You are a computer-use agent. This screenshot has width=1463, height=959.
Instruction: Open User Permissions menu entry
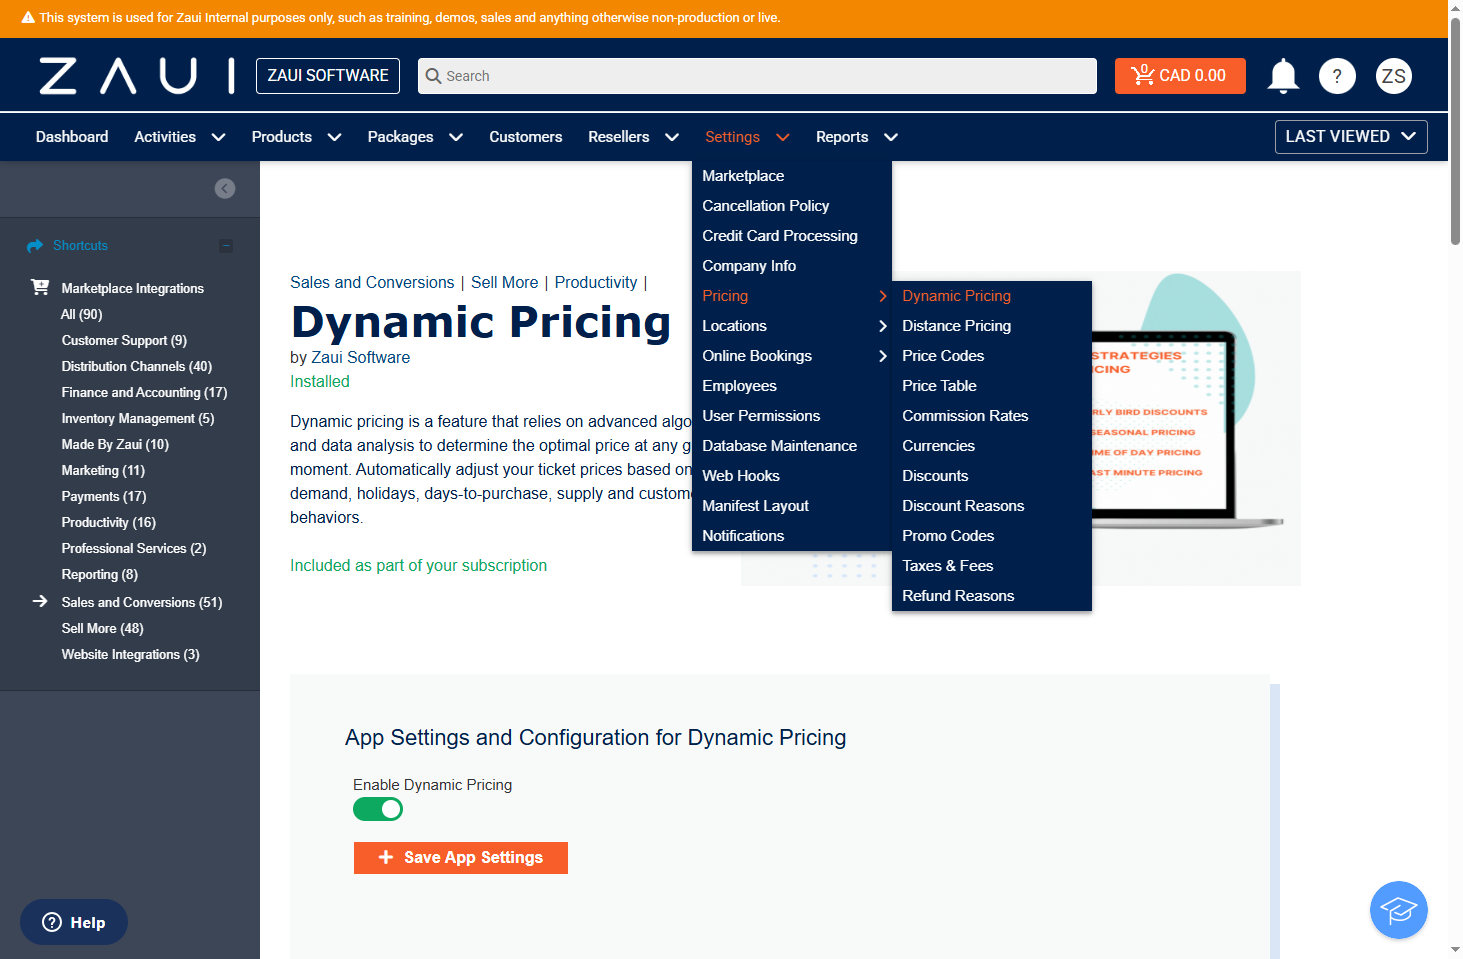pos(761,416)
